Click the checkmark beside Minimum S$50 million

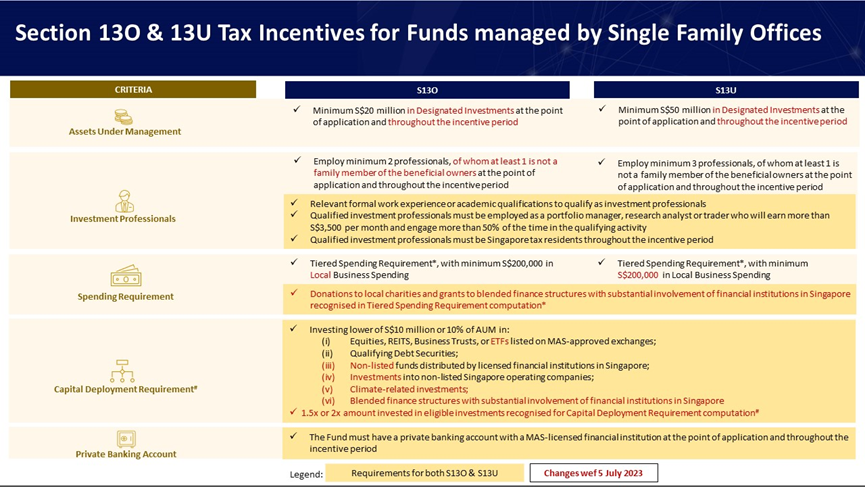(x=602, y=109)
